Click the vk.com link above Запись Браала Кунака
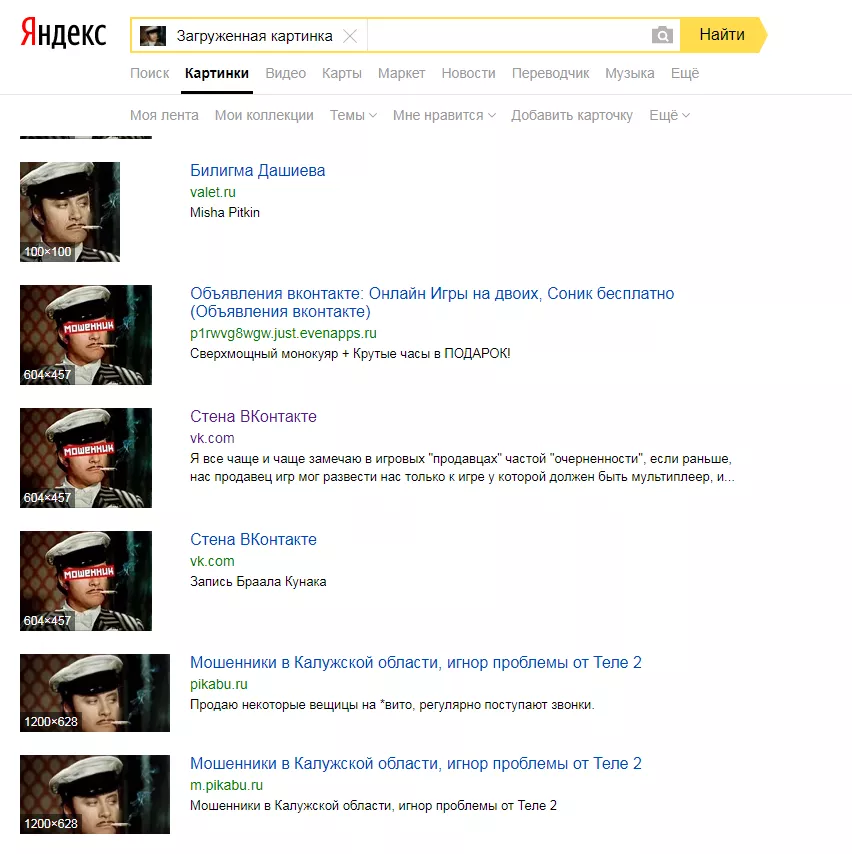 (212, 562)
